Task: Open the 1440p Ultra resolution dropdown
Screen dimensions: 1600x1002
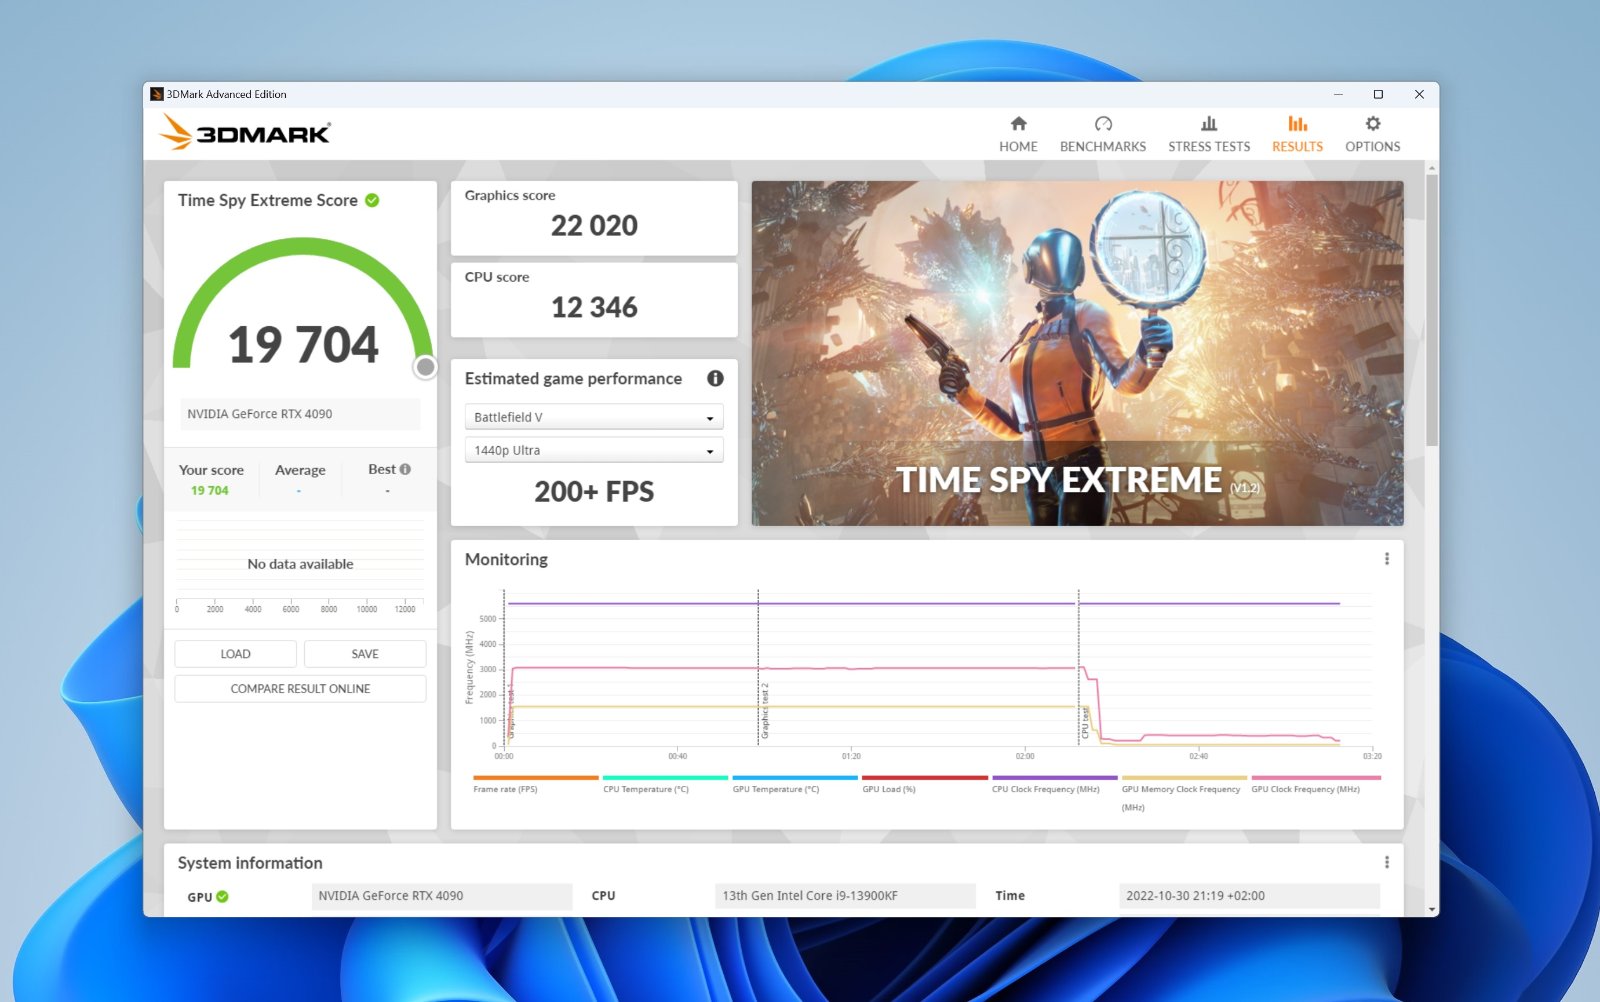Action: [594, 450]
